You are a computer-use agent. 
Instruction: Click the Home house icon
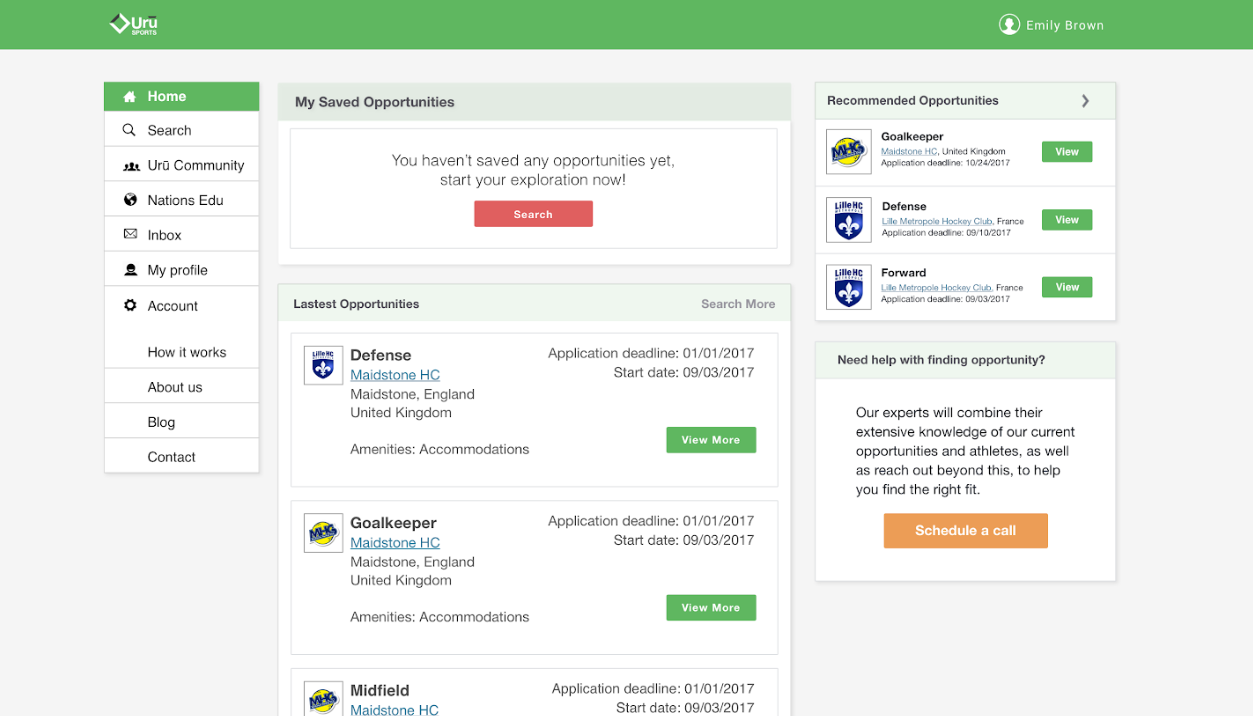click(x=130, y=97)
